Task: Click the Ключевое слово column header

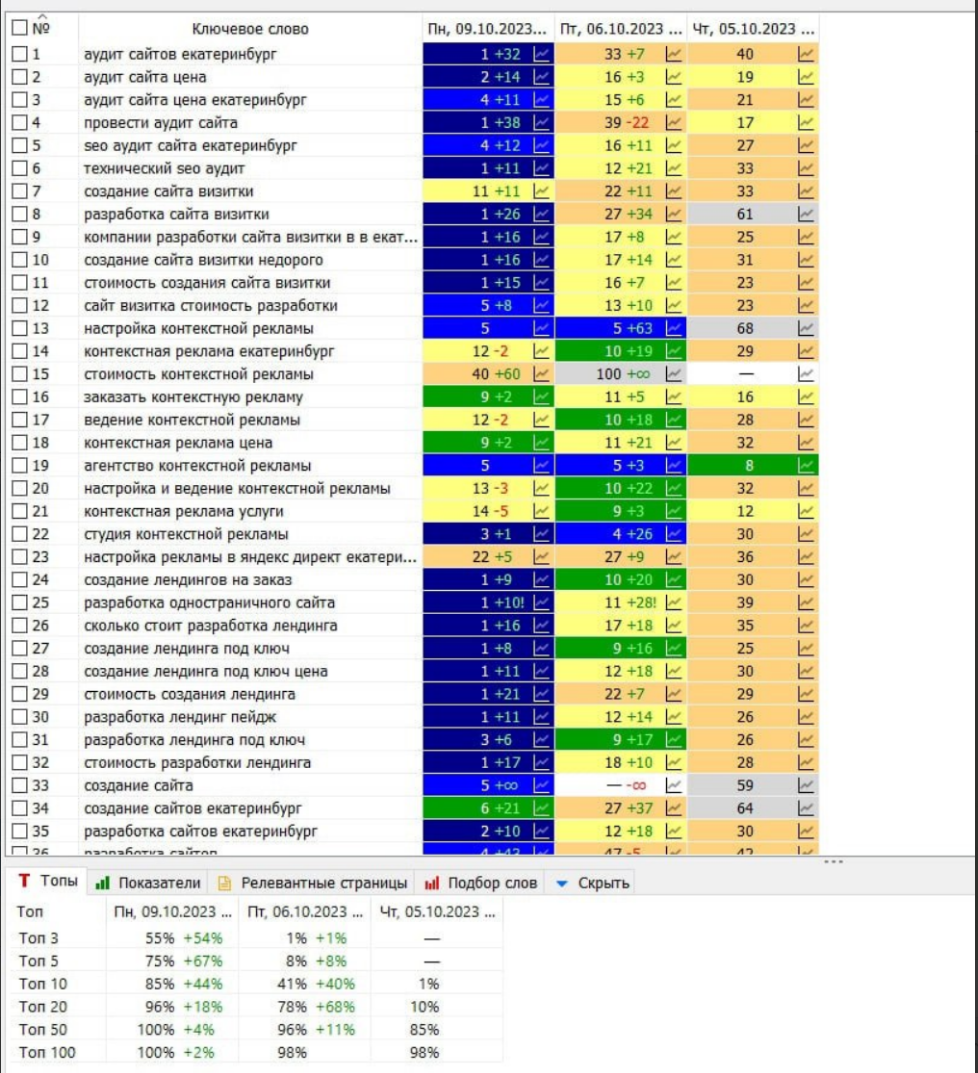Action: pyautogui.click(x=250, y=29)
